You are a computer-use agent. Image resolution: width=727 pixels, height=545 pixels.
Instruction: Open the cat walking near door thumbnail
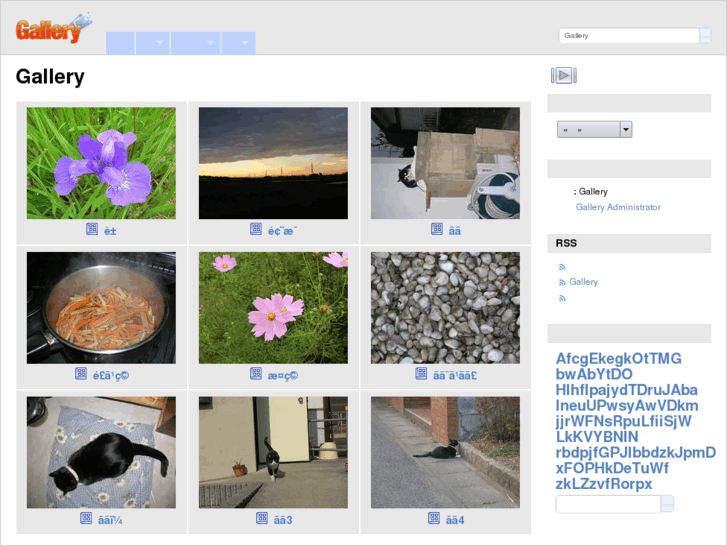pos(273,452)
